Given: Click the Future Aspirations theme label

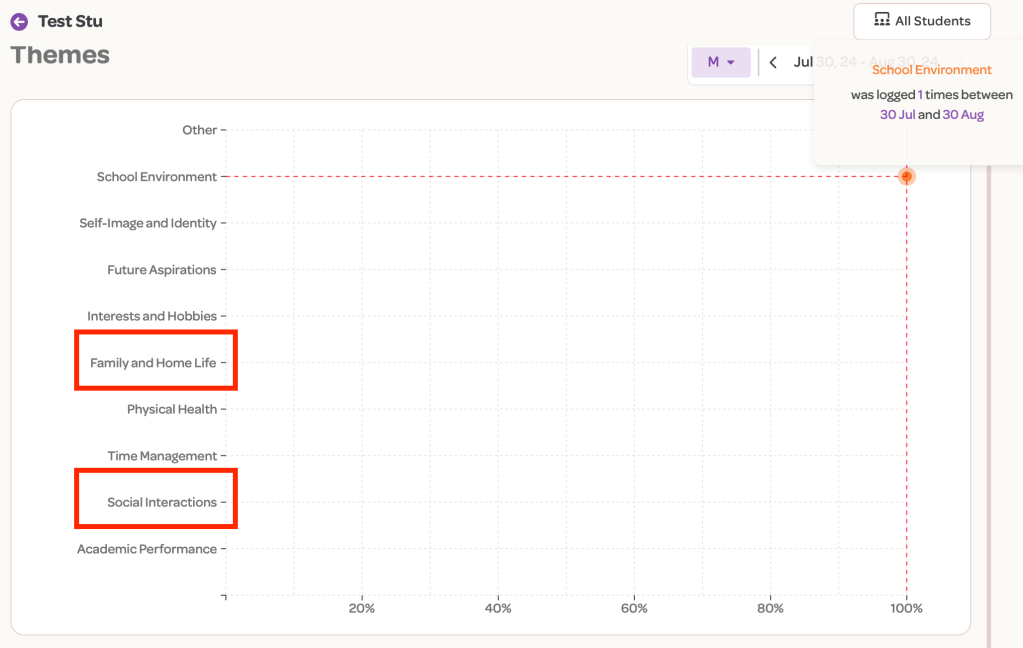Looking at the screenshot, I should point(162,270).
